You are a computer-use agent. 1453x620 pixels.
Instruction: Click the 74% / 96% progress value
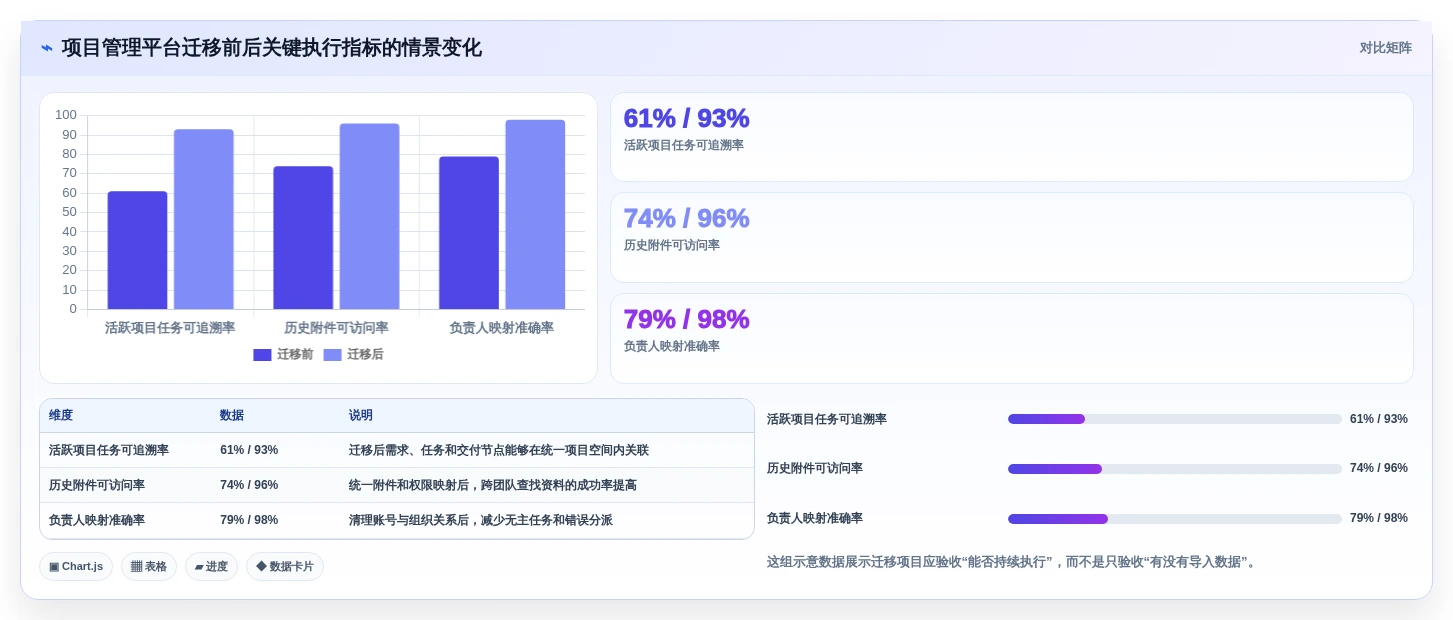click(1379, 469)
